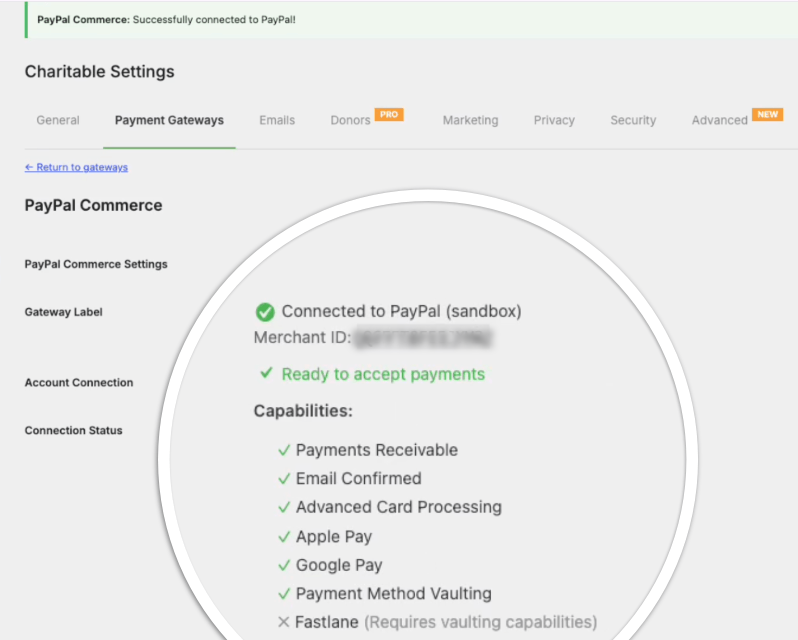Click the 'PayPal Commerce' section heading
This screenshot has width=798, height=640.
[94, 206]
